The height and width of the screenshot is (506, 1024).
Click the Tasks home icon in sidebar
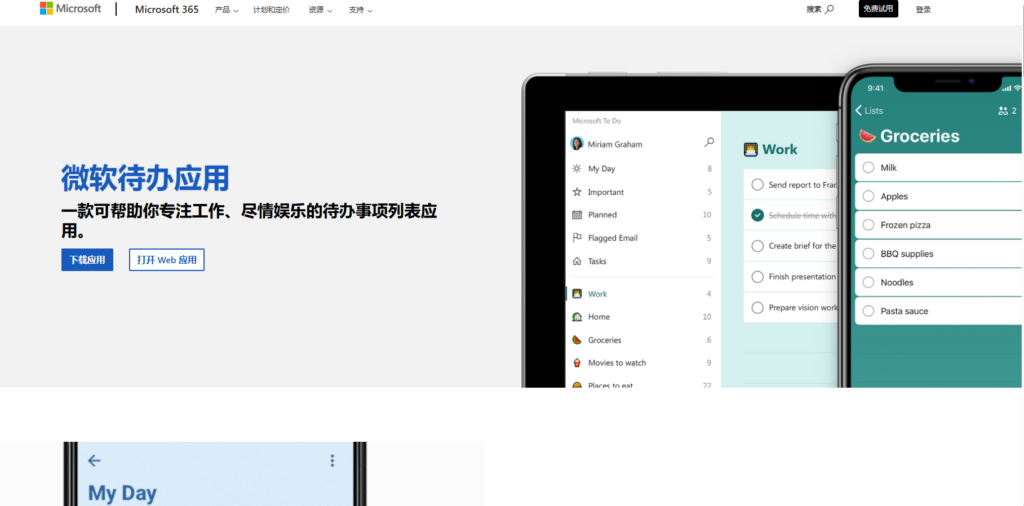tap(577, 261)
